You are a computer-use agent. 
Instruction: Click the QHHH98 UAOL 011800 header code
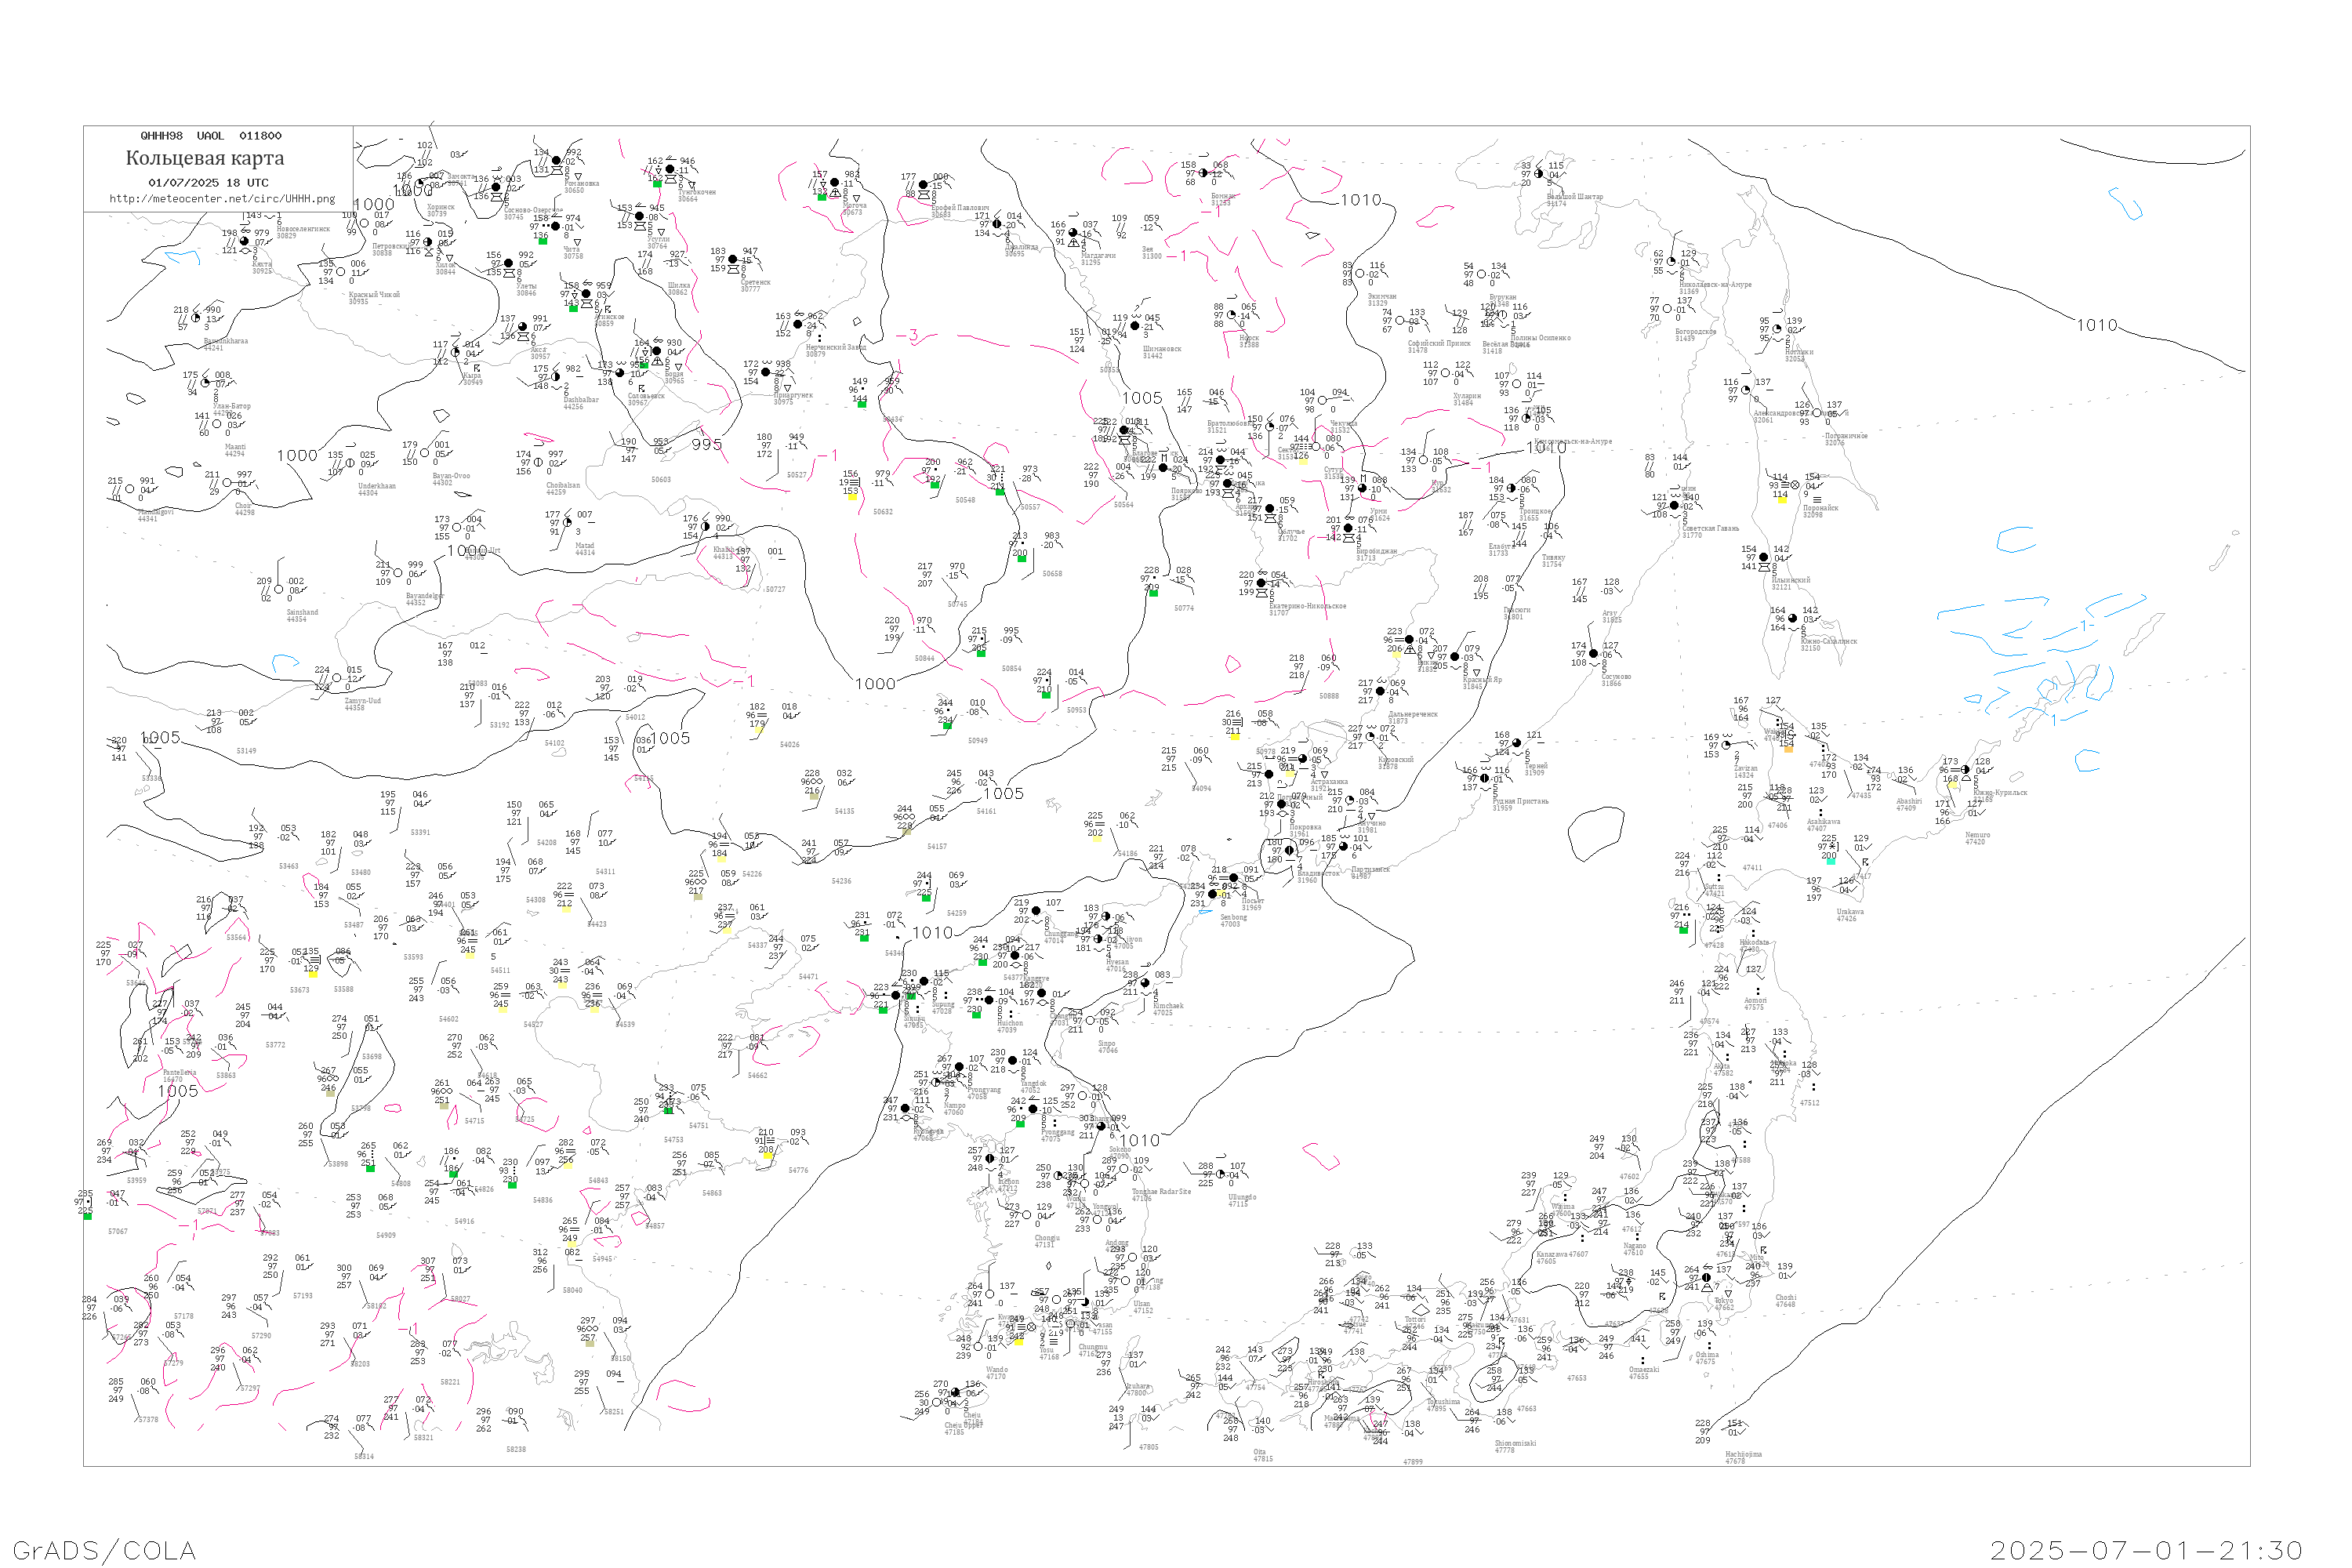click(x=211, y=136)
